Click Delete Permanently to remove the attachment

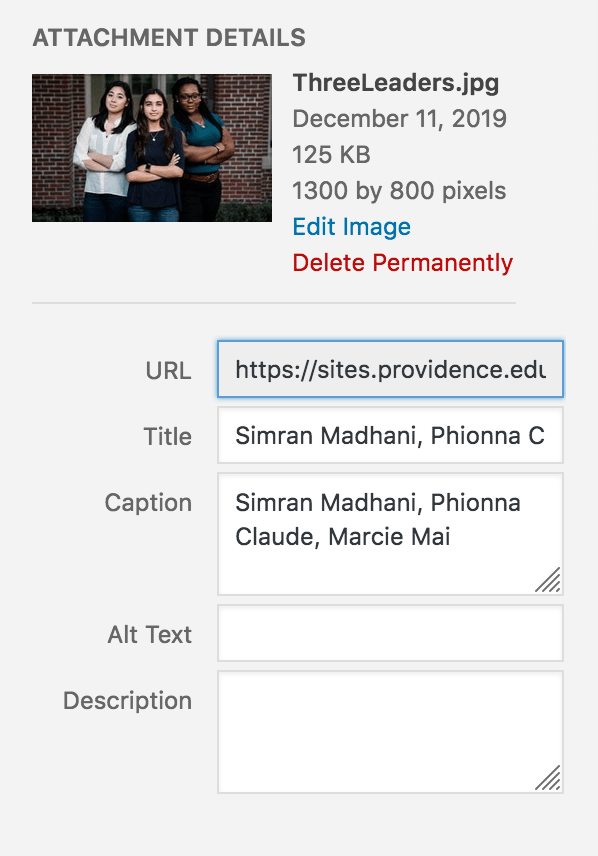click(402, 262)
